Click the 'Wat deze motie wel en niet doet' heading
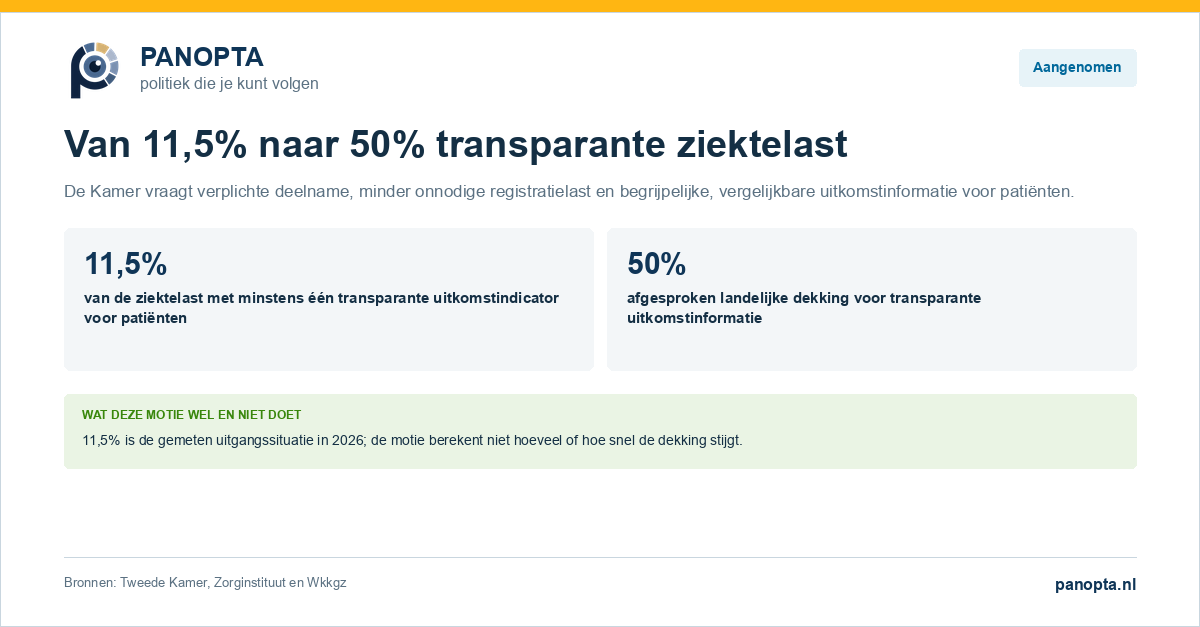 click(191, 414)
